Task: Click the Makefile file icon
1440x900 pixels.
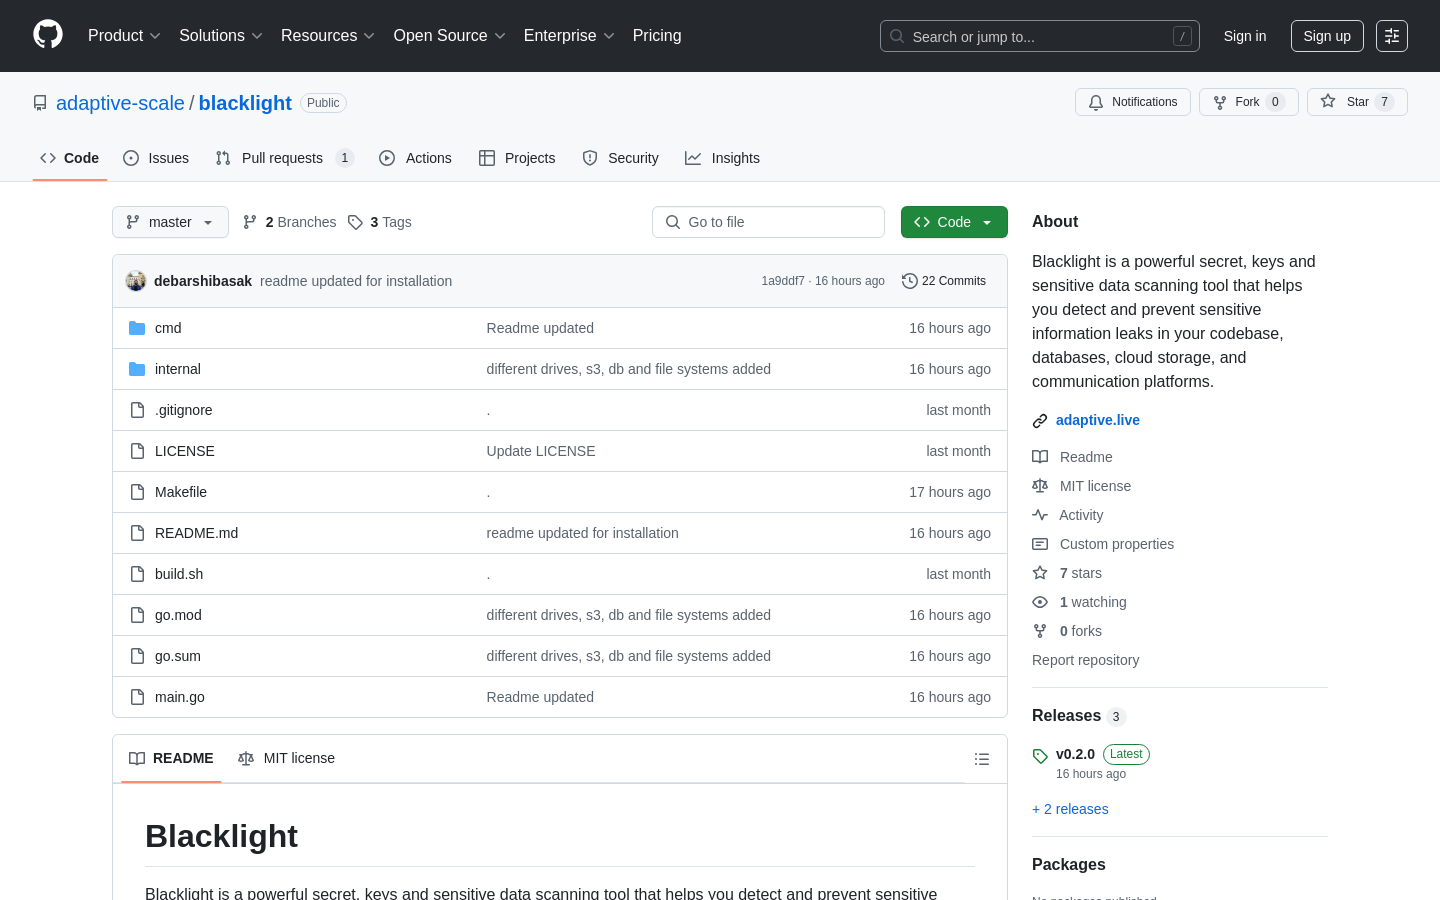Action: (x=137, y=492)
